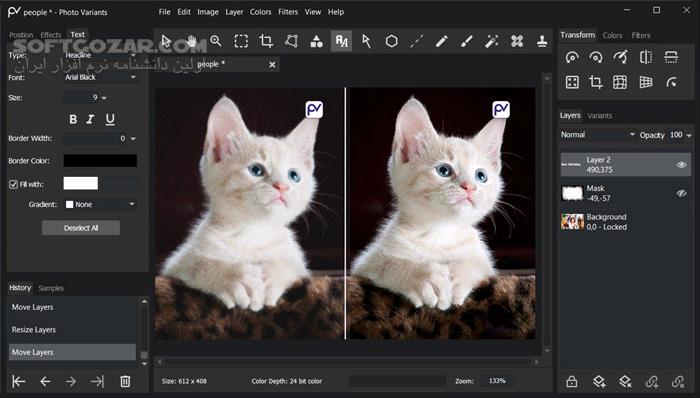Open the Font dropdown showing Arial Black
The image size is (700, 398).
[x=100, y=77]
